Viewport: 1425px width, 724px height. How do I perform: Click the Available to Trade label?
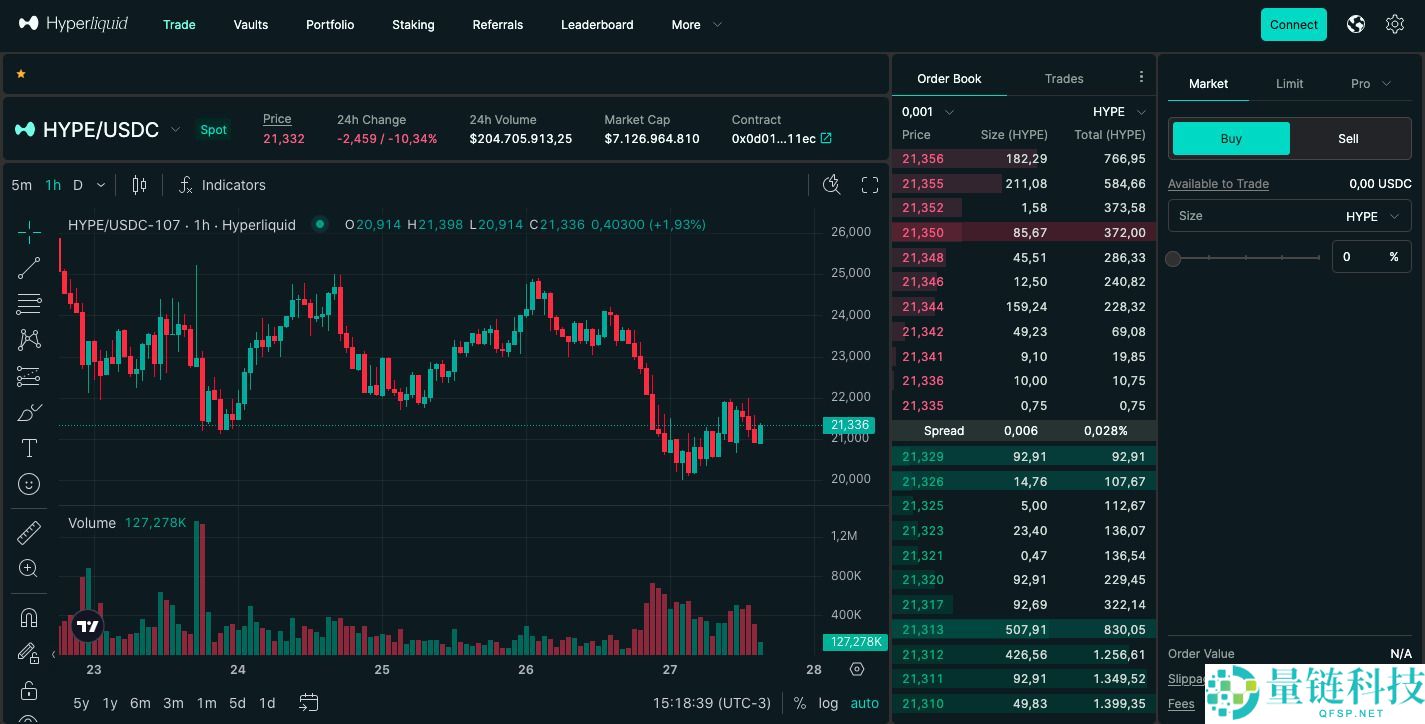pos(1218,184)
